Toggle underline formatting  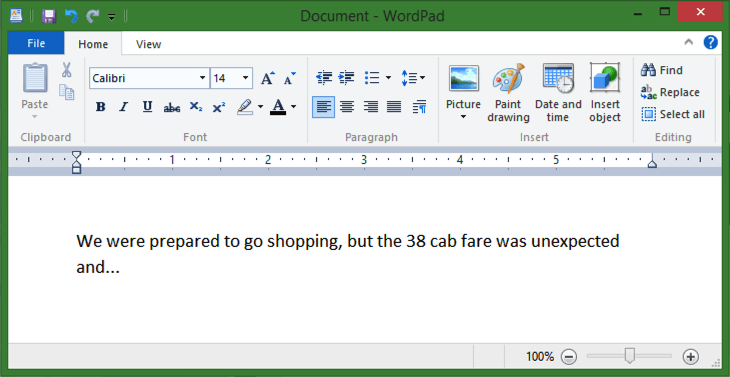coord(148,107)
